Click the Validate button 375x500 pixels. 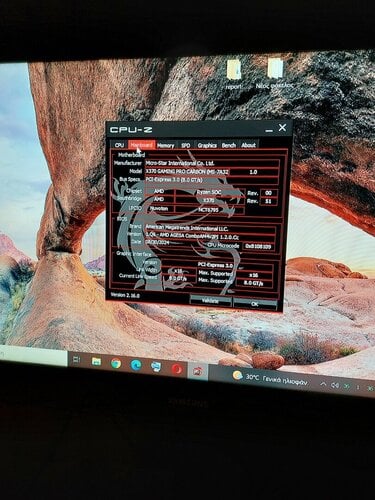(x=210, y=301)
